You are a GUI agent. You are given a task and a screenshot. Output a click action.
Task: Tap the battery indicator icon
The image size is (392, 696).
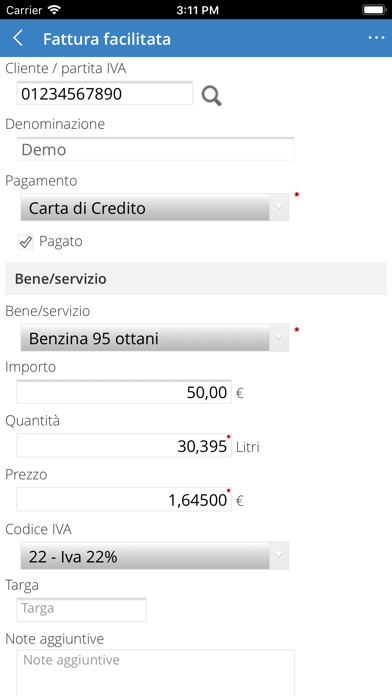tap(374, 9)
